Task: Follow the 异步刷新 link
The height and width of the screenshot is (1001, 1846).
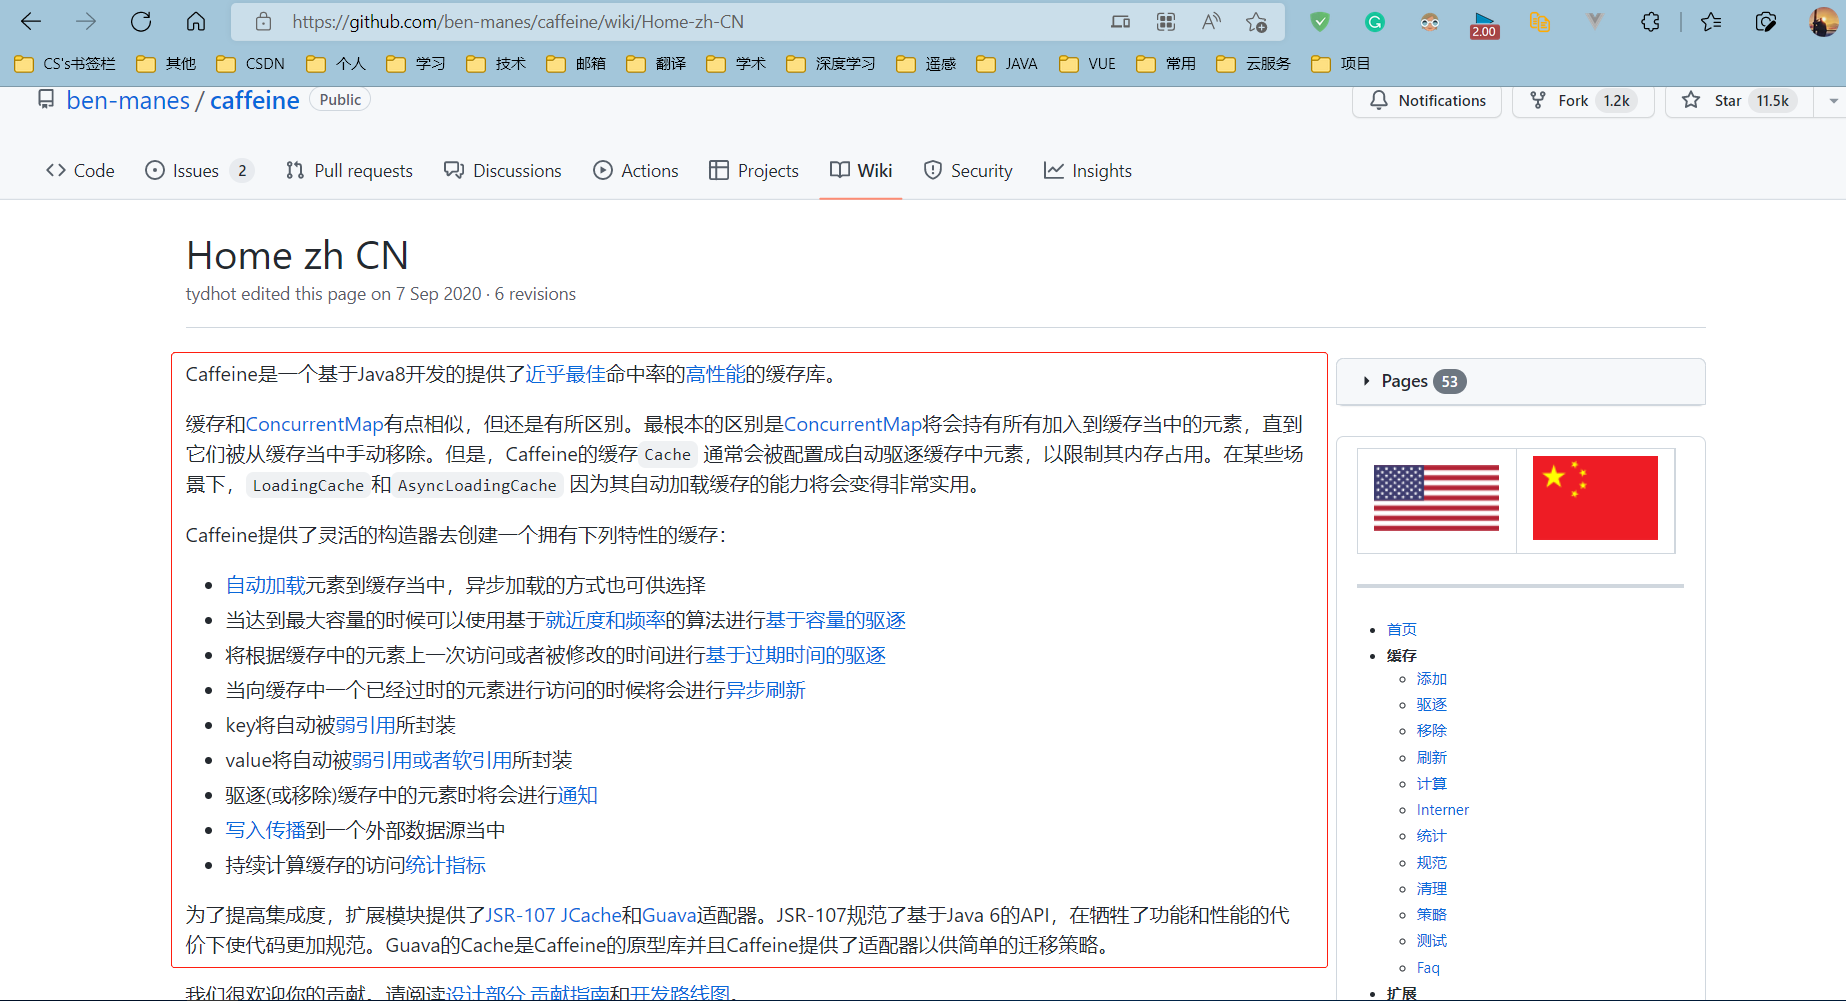Action: [x=765, y=690]
